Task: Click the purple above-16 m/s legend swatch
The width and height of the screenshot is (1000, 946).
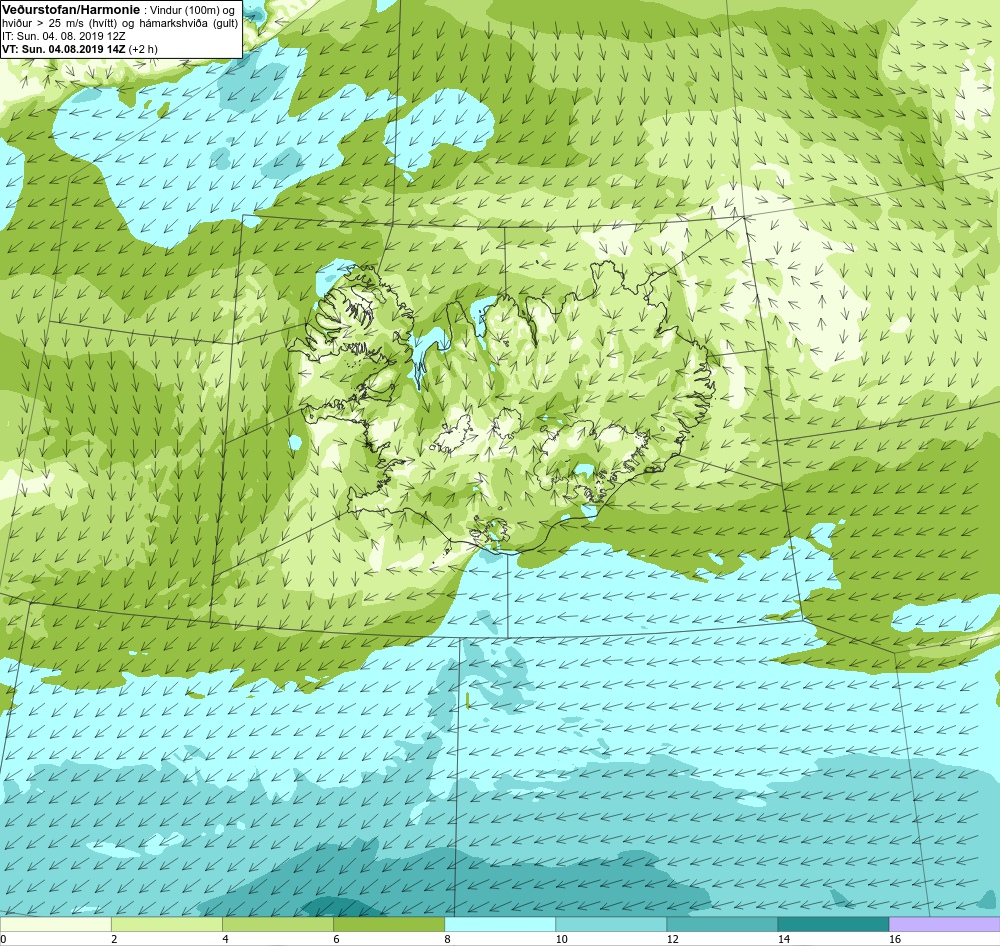Action: point(944,924)
